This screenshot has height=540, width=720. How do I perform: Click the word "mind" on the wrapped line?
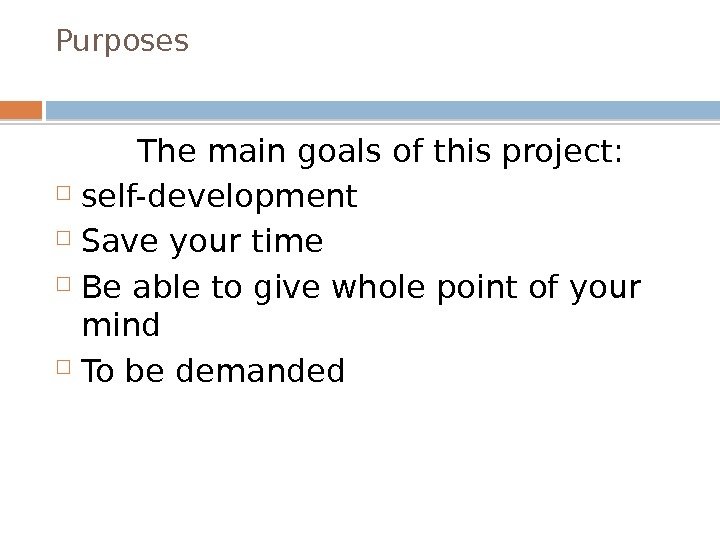pos(120,327)
